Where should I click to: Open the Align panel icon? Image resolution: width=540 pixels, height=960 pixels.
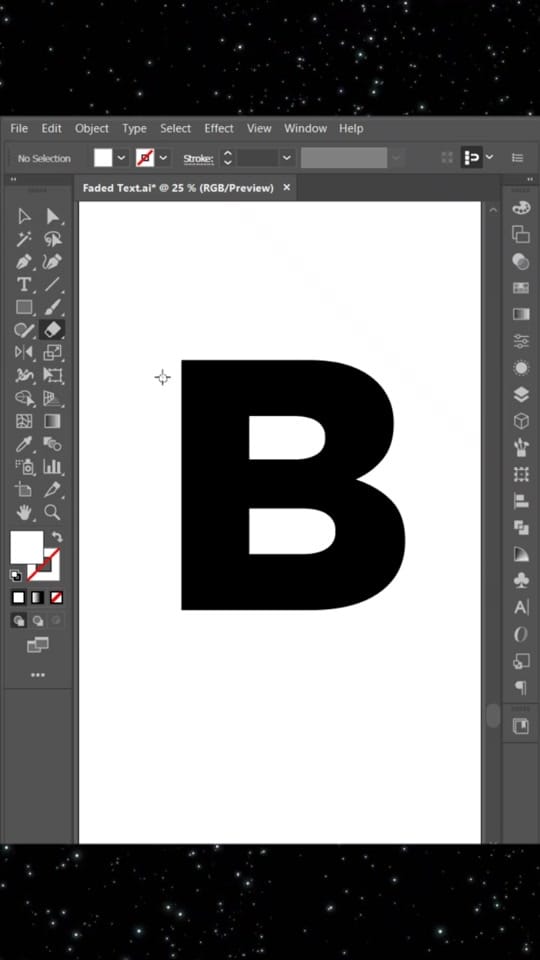pyautogui.click(x=521, y=501)
